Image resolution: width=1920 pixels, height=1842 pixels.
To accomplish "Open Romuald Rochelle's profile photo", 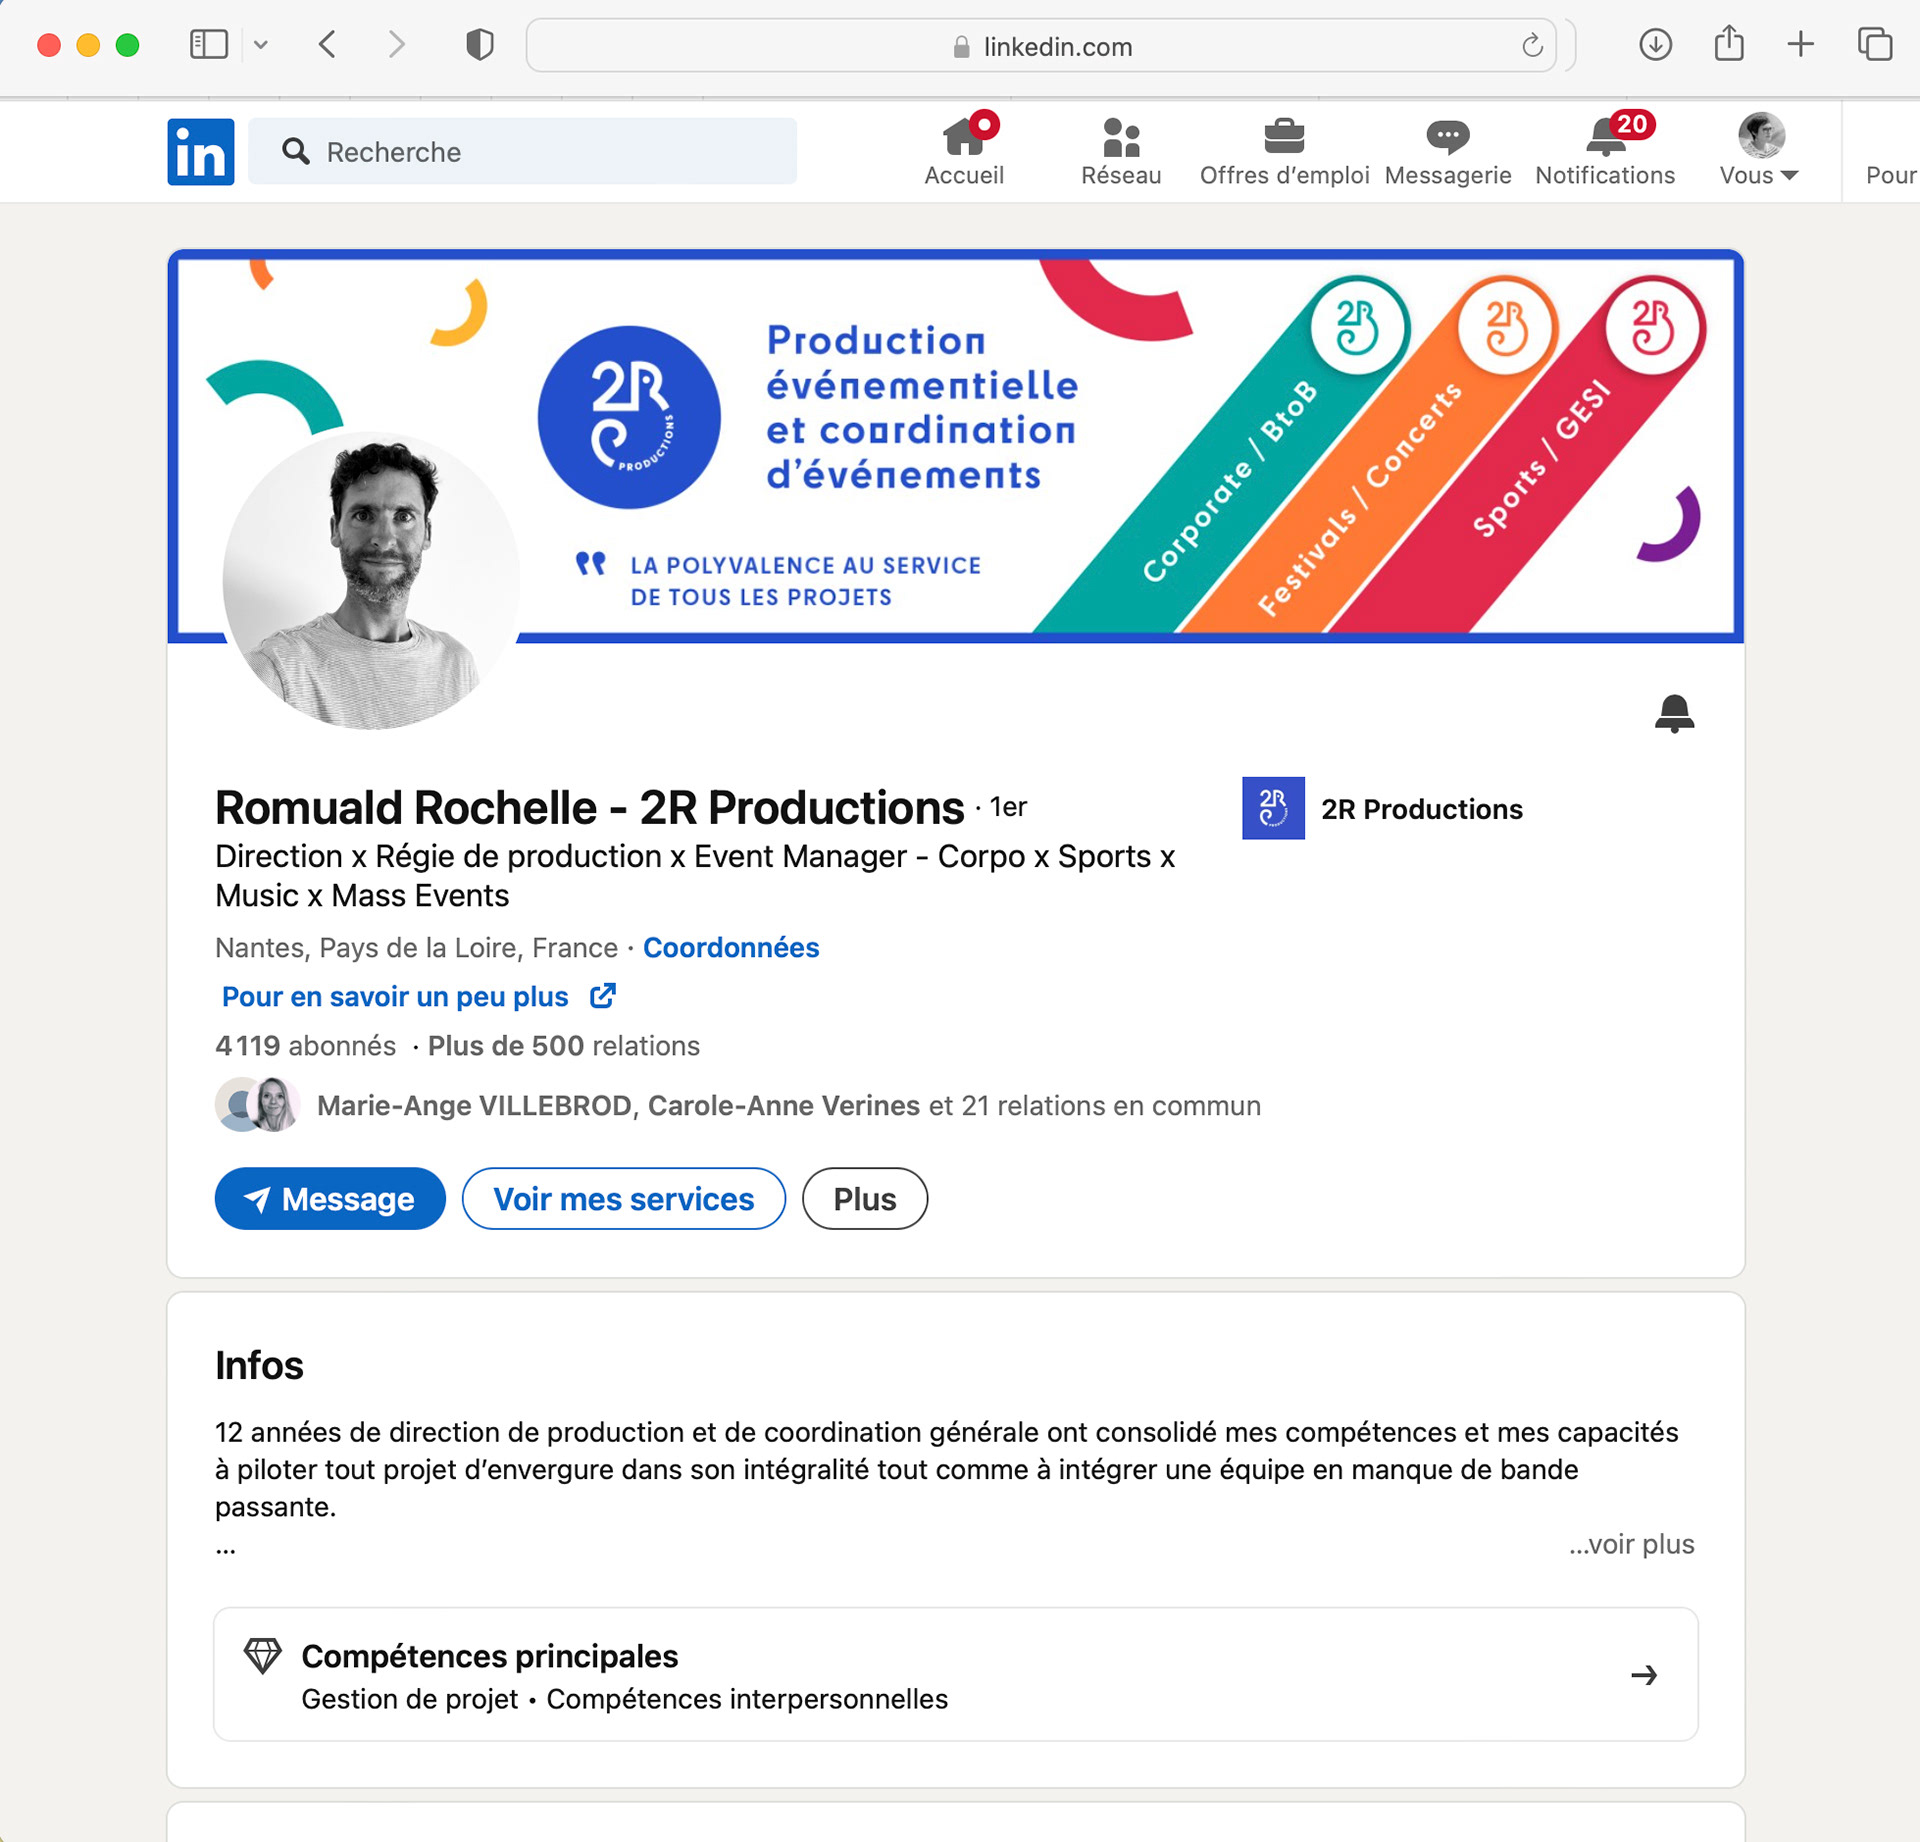I will [x=371, y=580].
